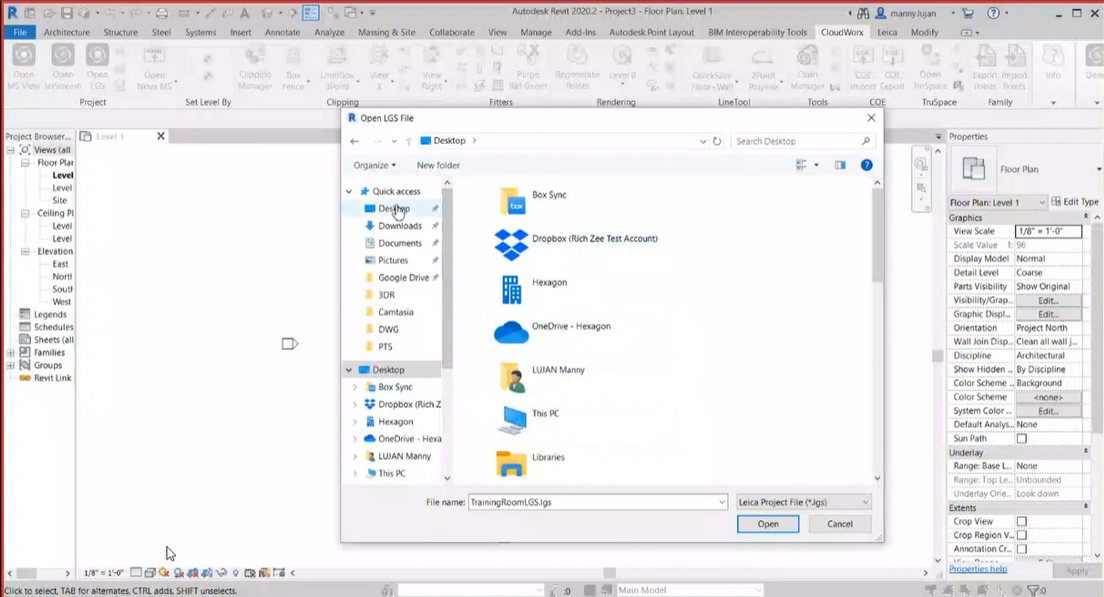1104x597 pixels.
Task: Open Nova MS ribbon tool
Action: 154,67
